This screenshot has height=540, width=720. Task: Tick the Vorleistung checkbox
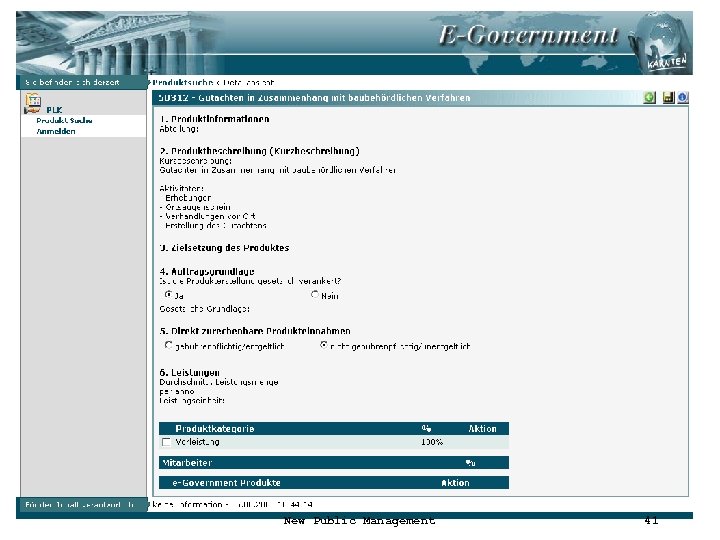pos(166,442)
